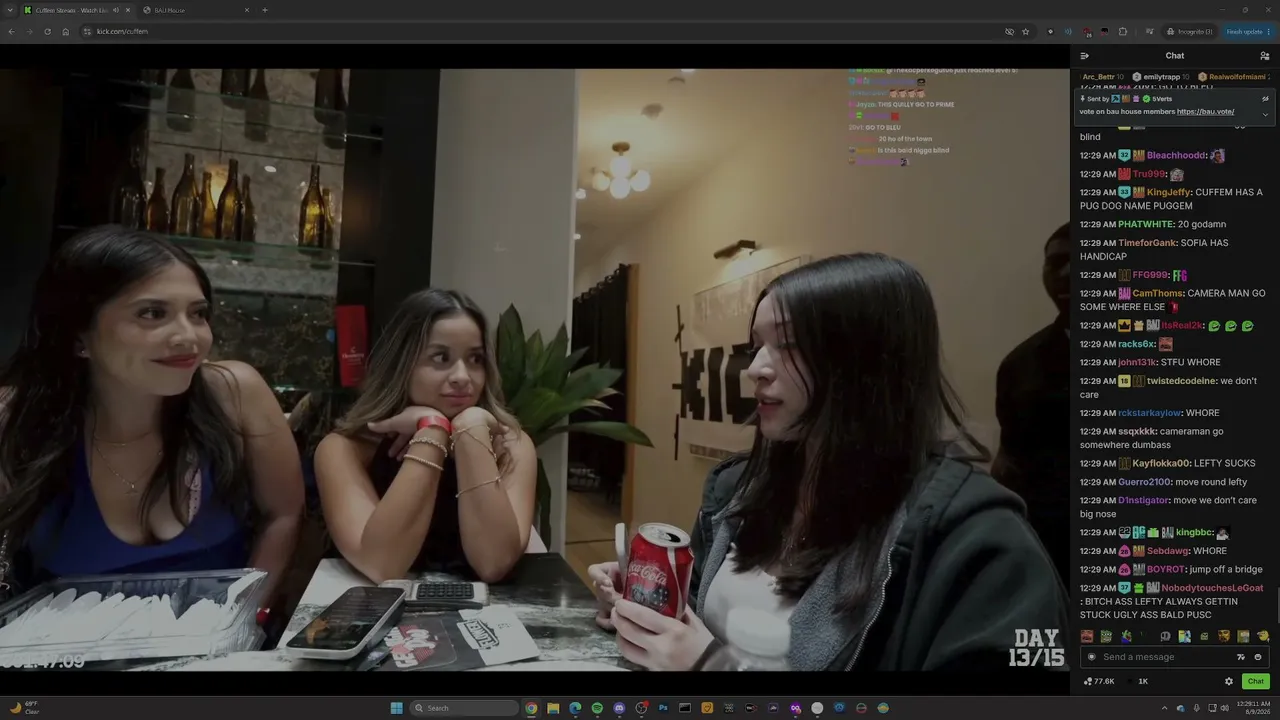This screenshot has height=720, width=1280.
Task: Switch to the Cuffem Stream browser tab
Action: [78, 10]
